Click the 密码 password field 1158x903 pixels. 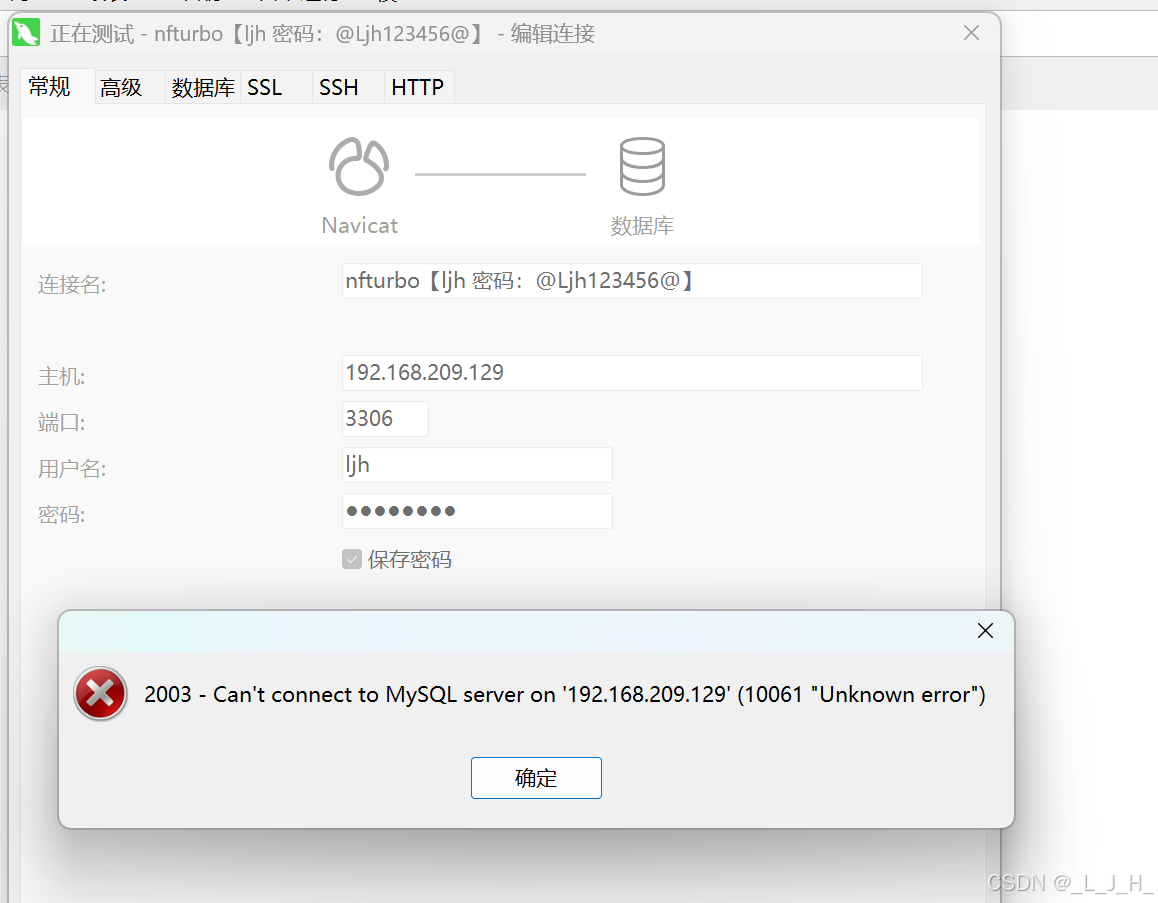pyautogui.click(x=477, y=511)
